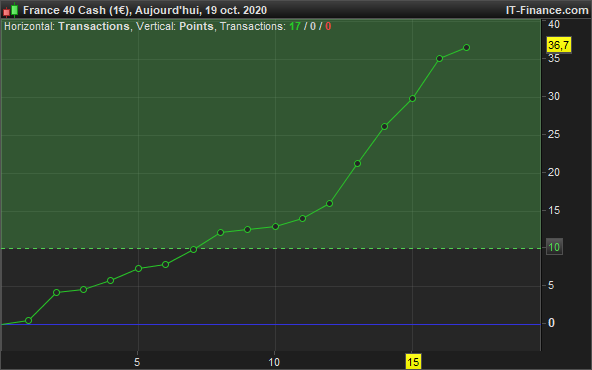Click the 35 label on vertical axis
Screen dimensions: 592x370
554,58
